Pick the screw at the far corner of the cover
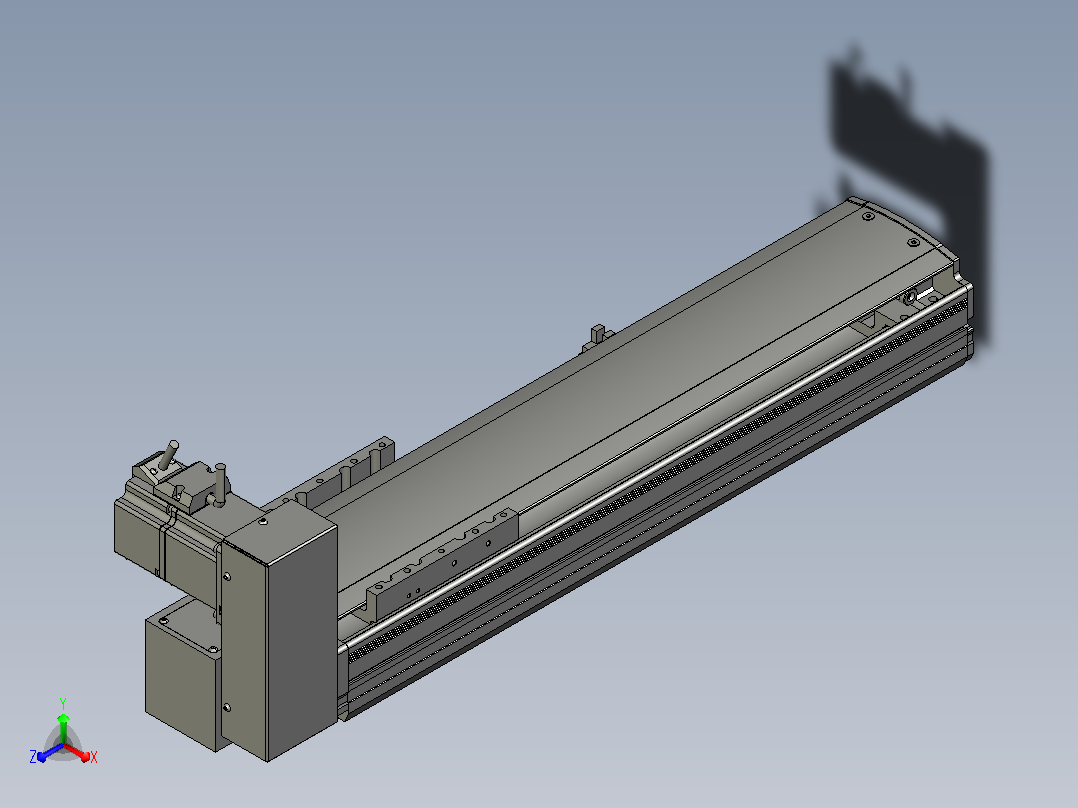 click(868, 216)
